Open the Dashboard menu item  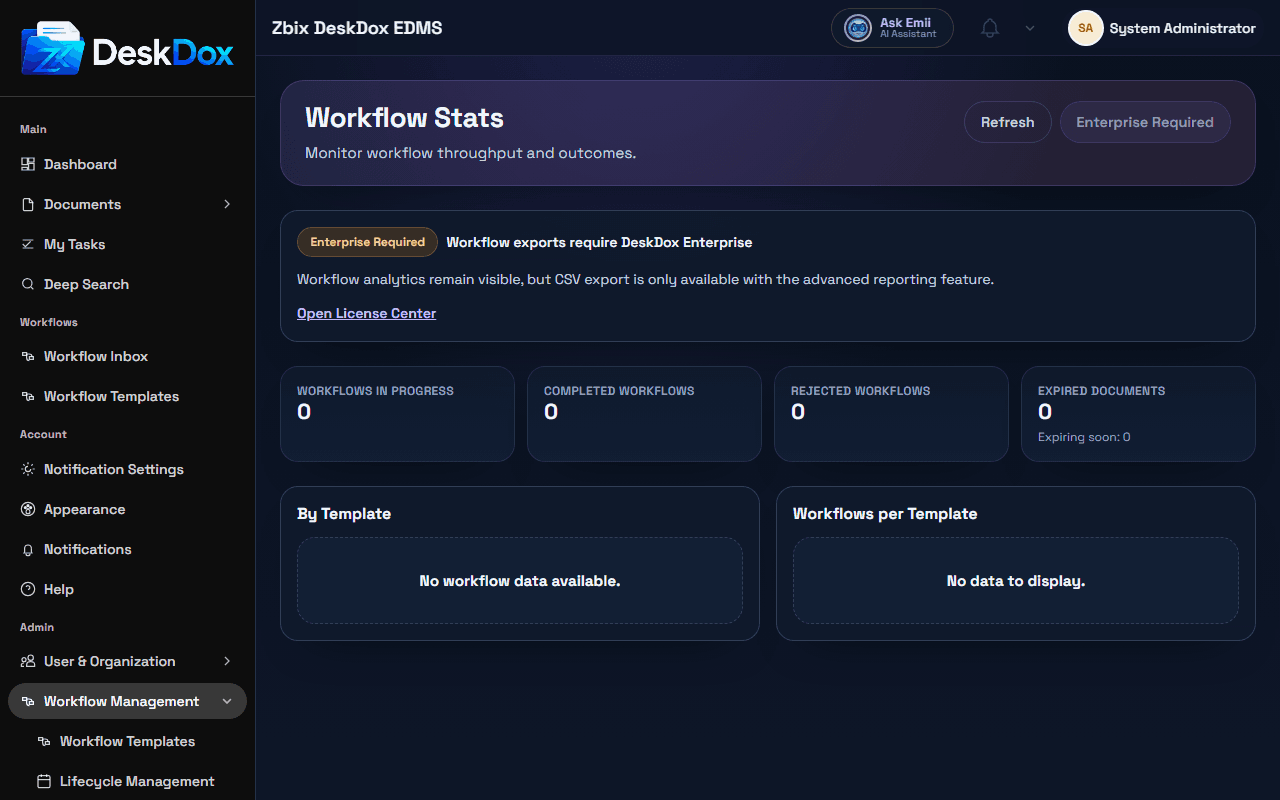tap(127, 164)
